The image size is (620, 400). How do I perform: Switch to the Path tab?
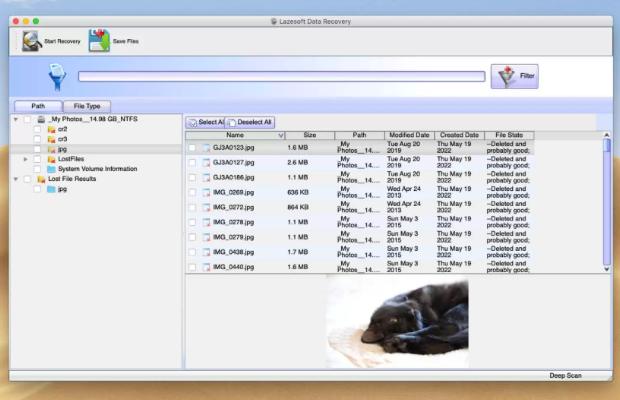(x=38, y=106)
